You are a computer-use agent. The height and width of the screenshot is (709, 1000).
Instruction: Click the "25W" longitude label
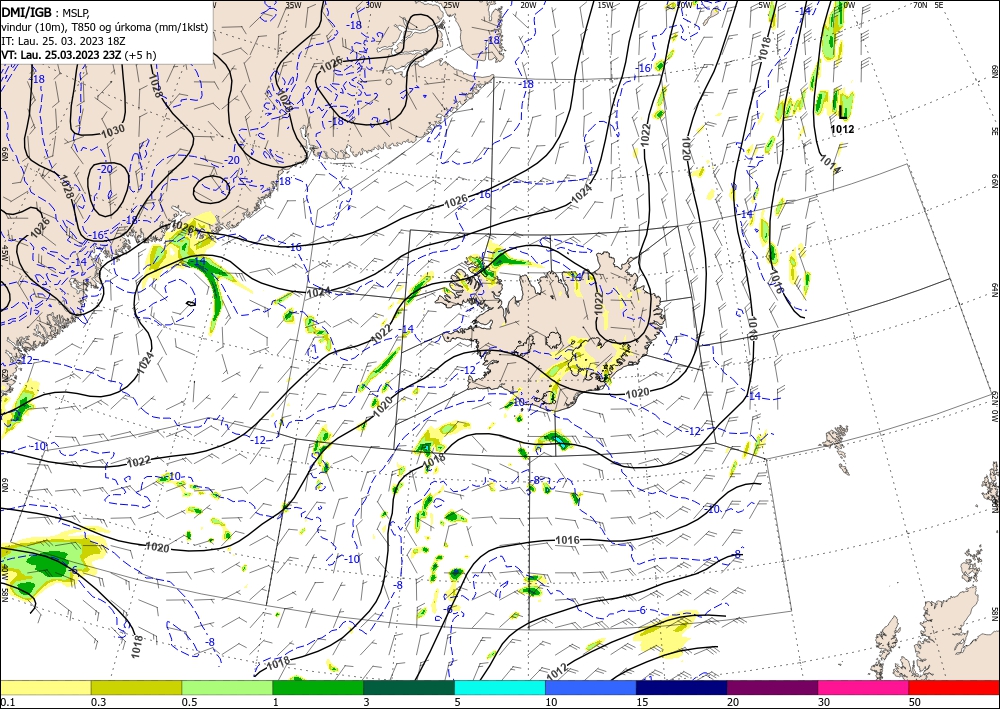[x=451, y=5]
